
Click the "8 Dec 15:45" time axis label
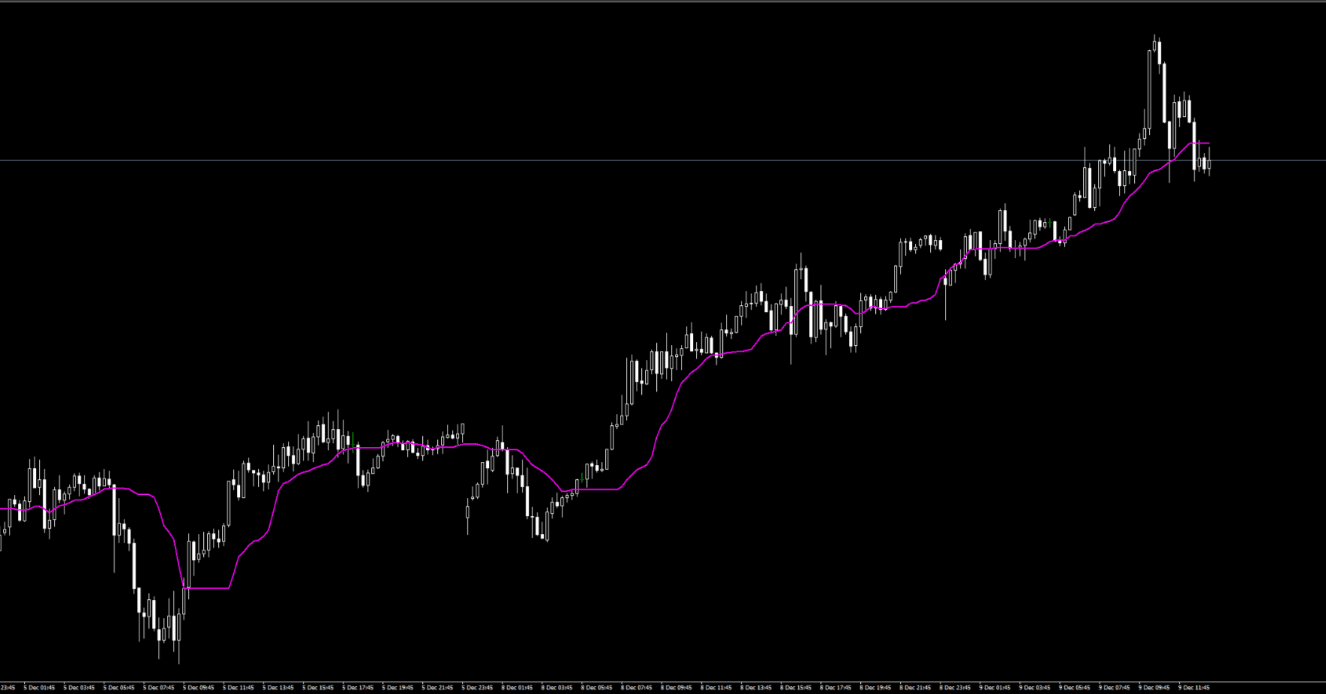[x=796, y=687]
